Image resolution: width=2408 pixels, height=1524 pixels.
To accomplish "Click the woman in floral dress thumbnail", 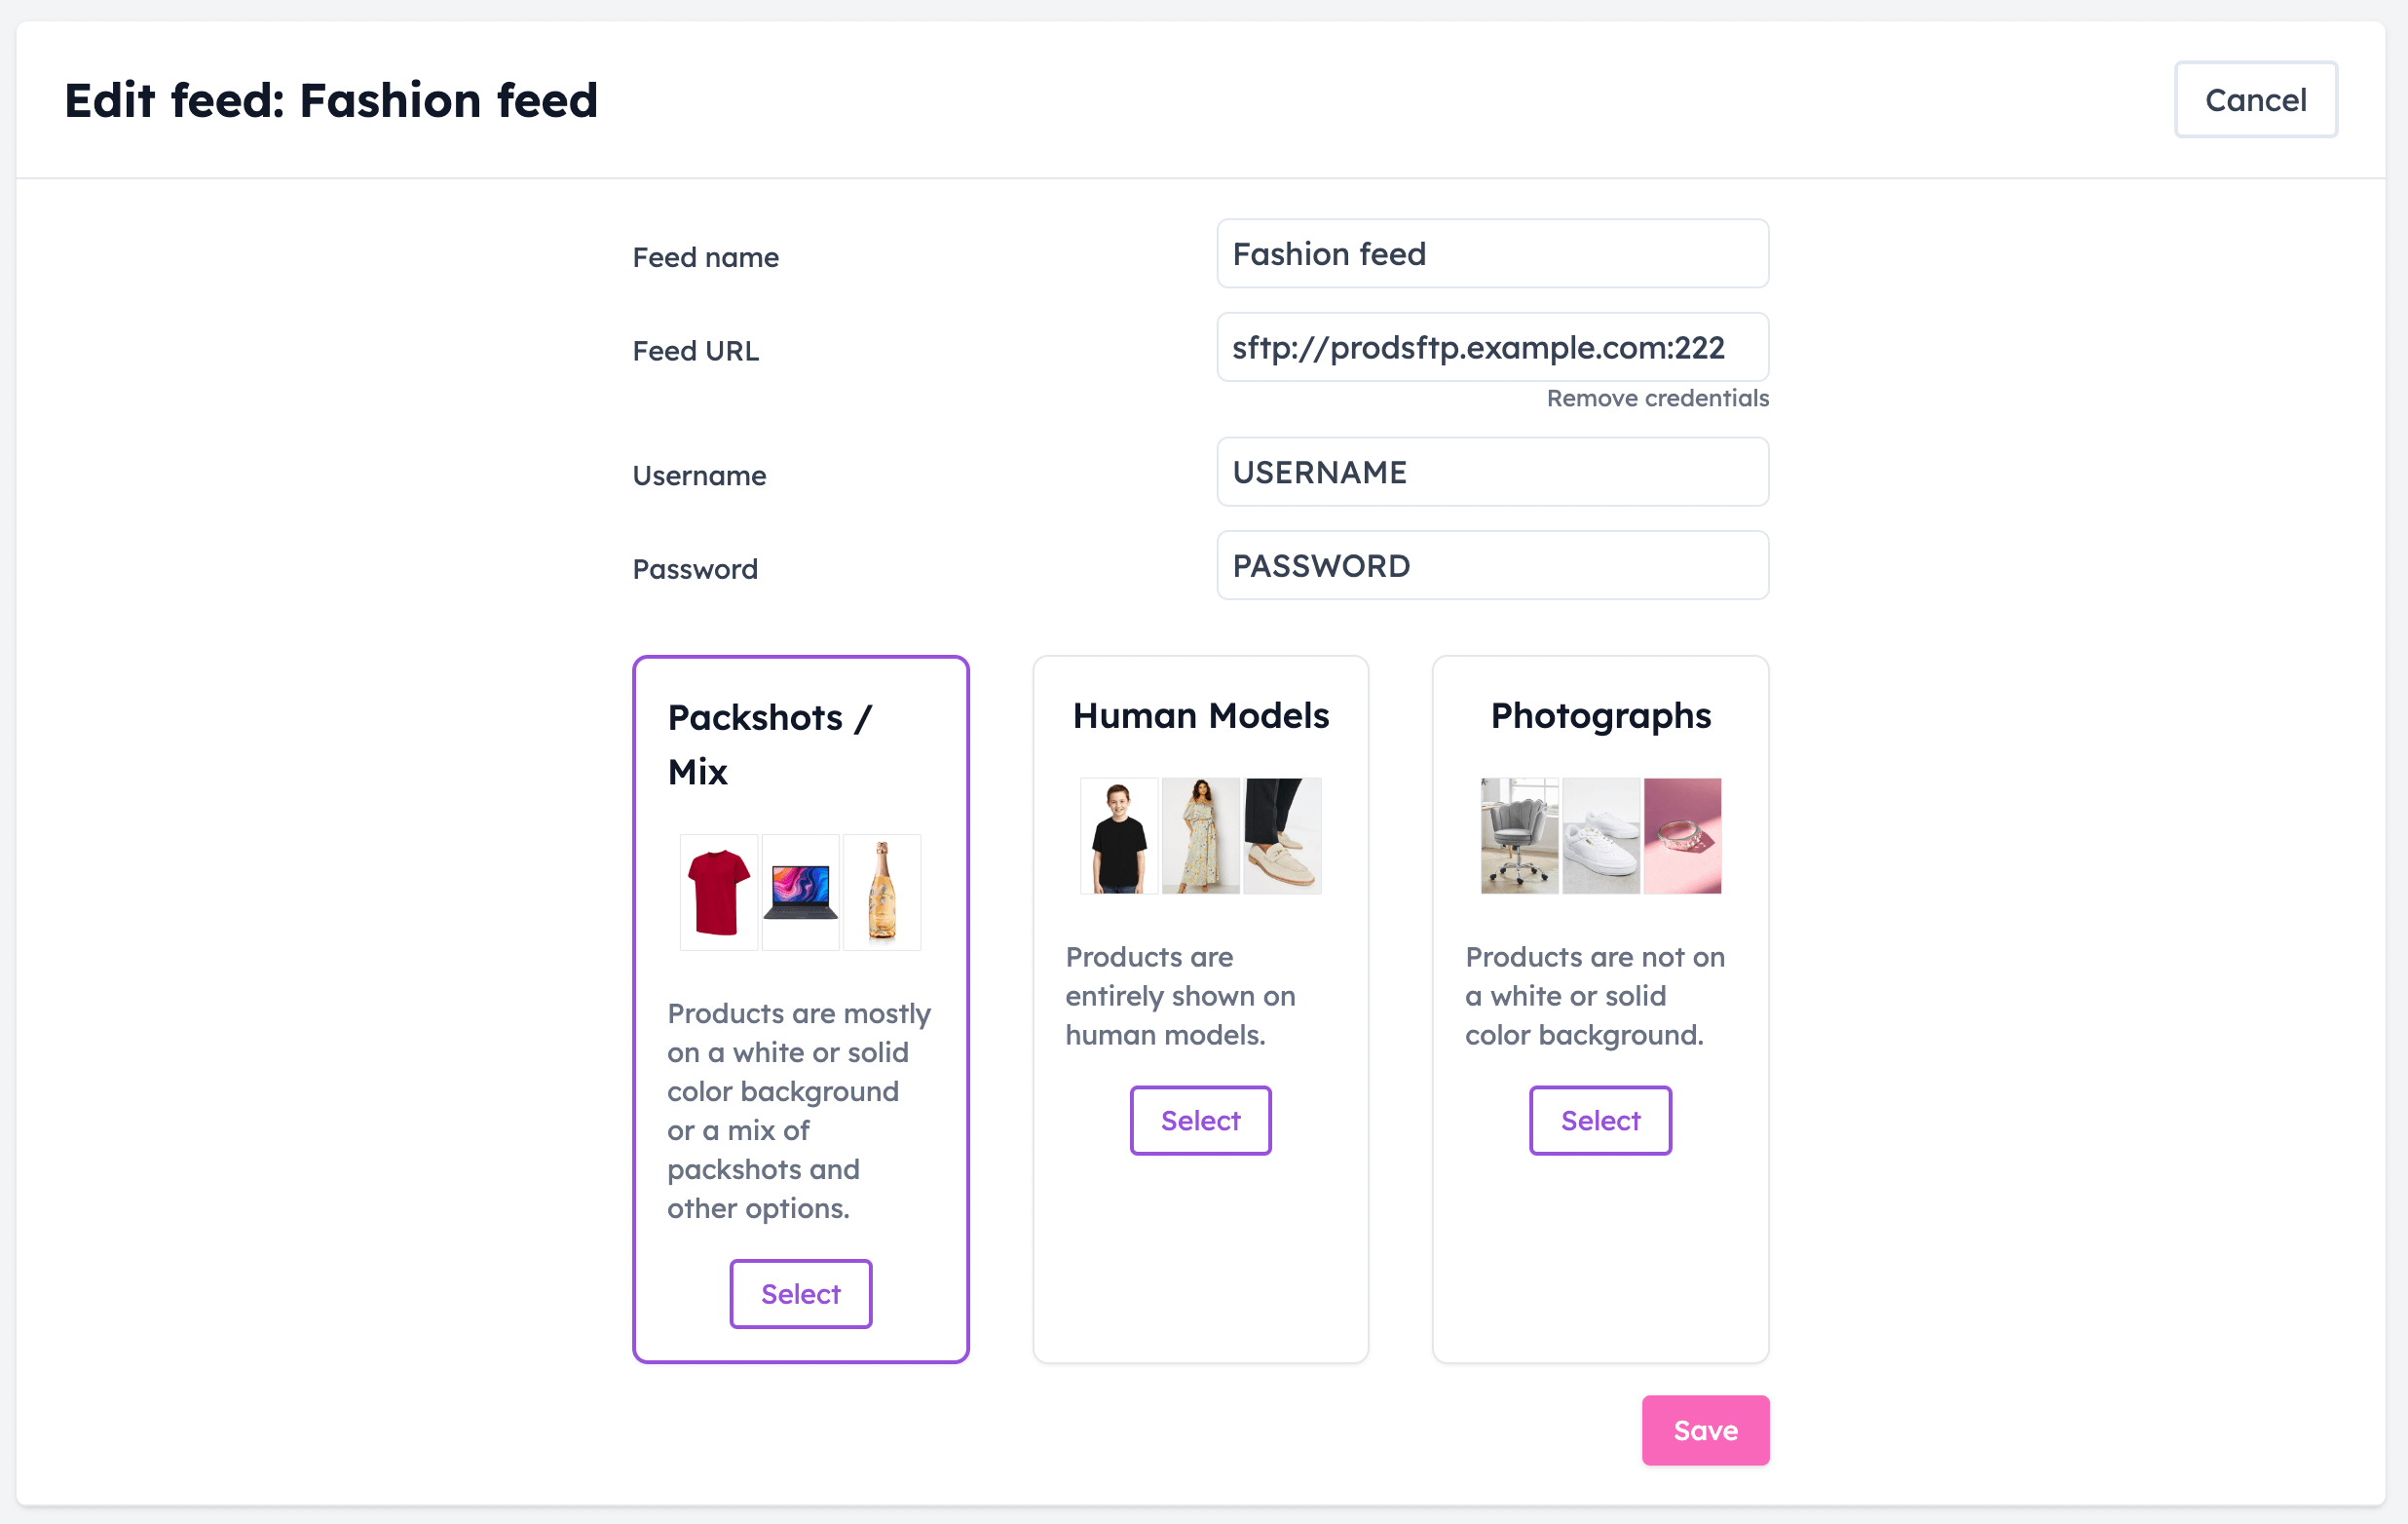I will 1201,836.
